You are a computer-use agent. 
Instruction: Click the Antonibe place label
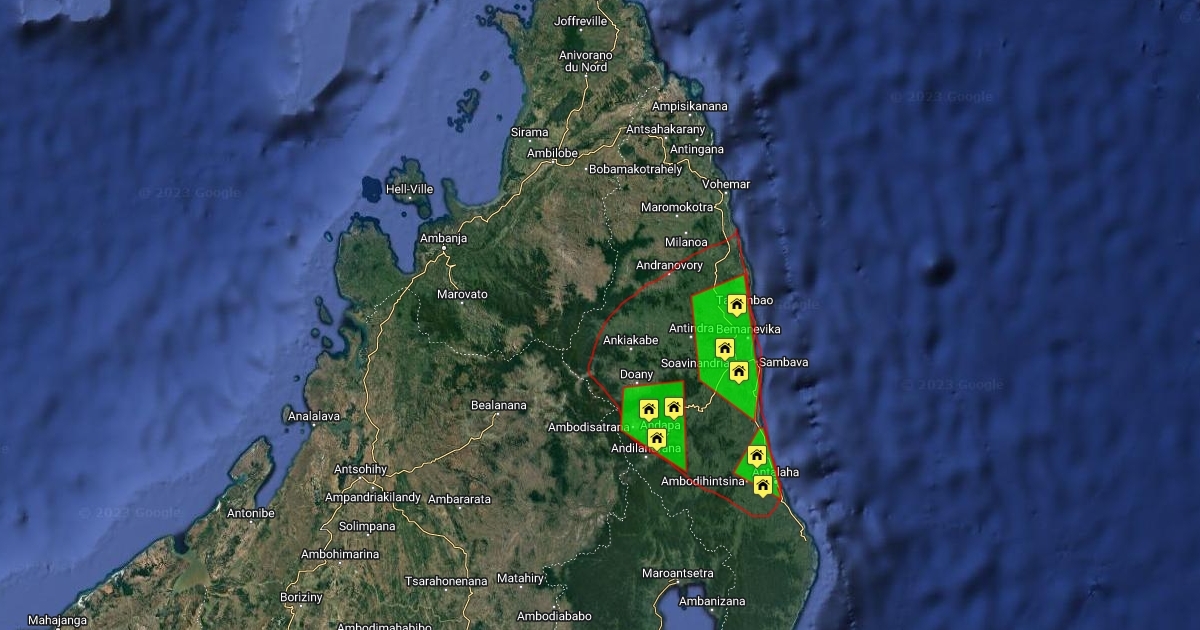tap(251, 514)
